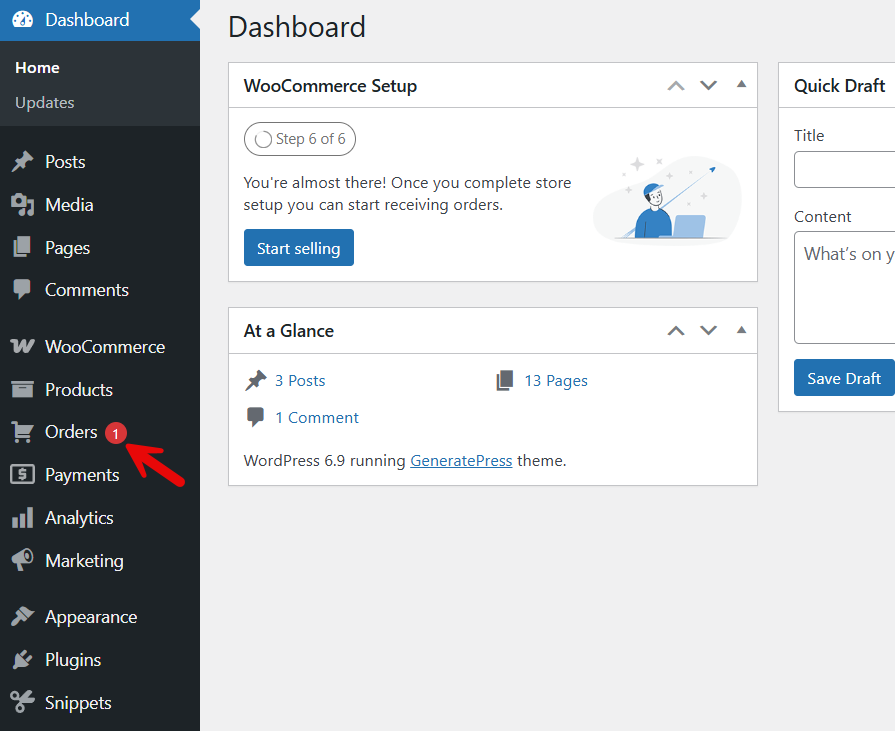
Task: Click the Save Draft button
Action: (843, 378)
